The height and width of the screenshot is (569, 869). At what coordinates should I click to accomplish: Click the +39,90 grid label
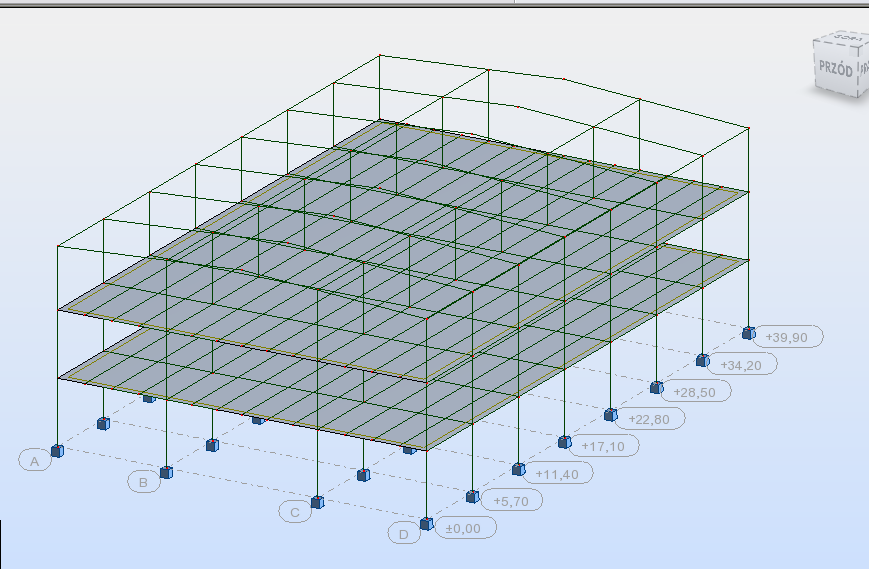click(x=787, y=337)
